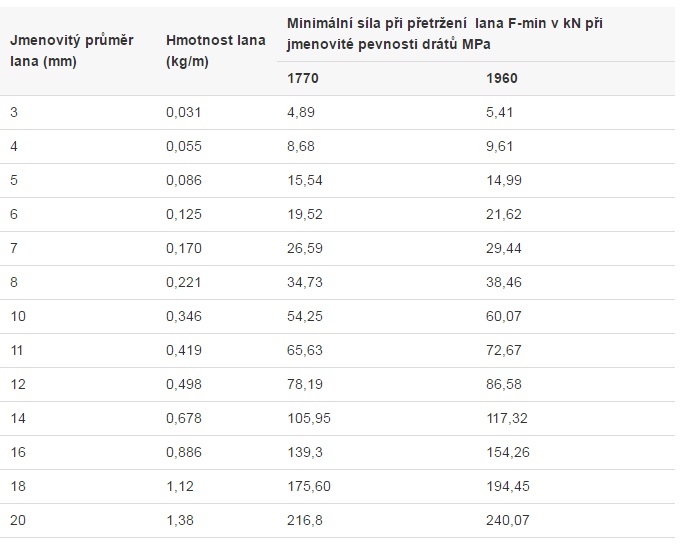The height and width of the screenshot is (549, 687).
Task: Select diameter 11 row cell
Action: click(17, 350)
